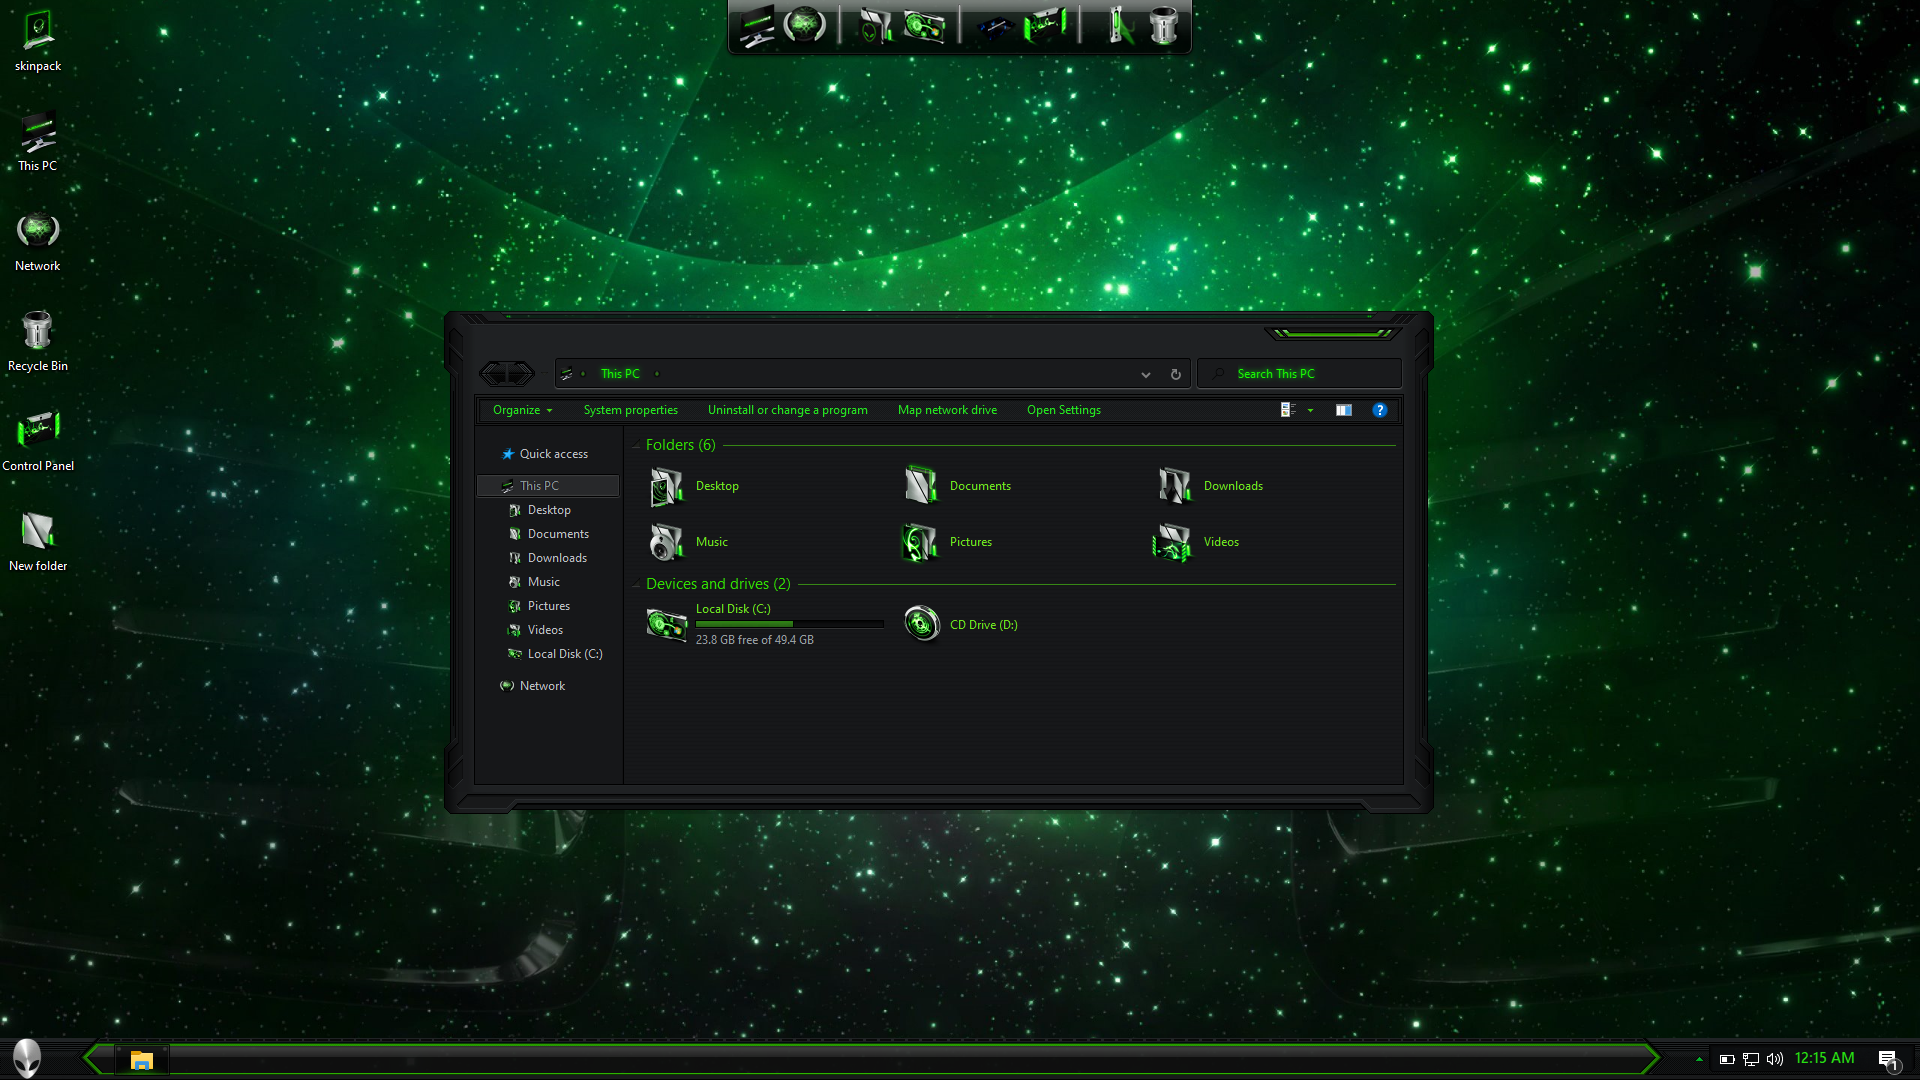Click System properties in the command bar

630,410
